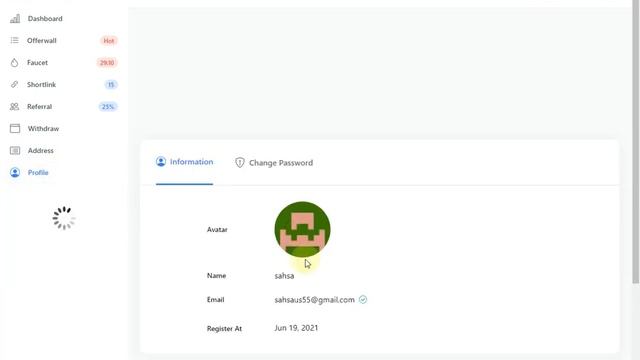Click the Change Password shield icon
640x360 pixels.
[240, 162]
